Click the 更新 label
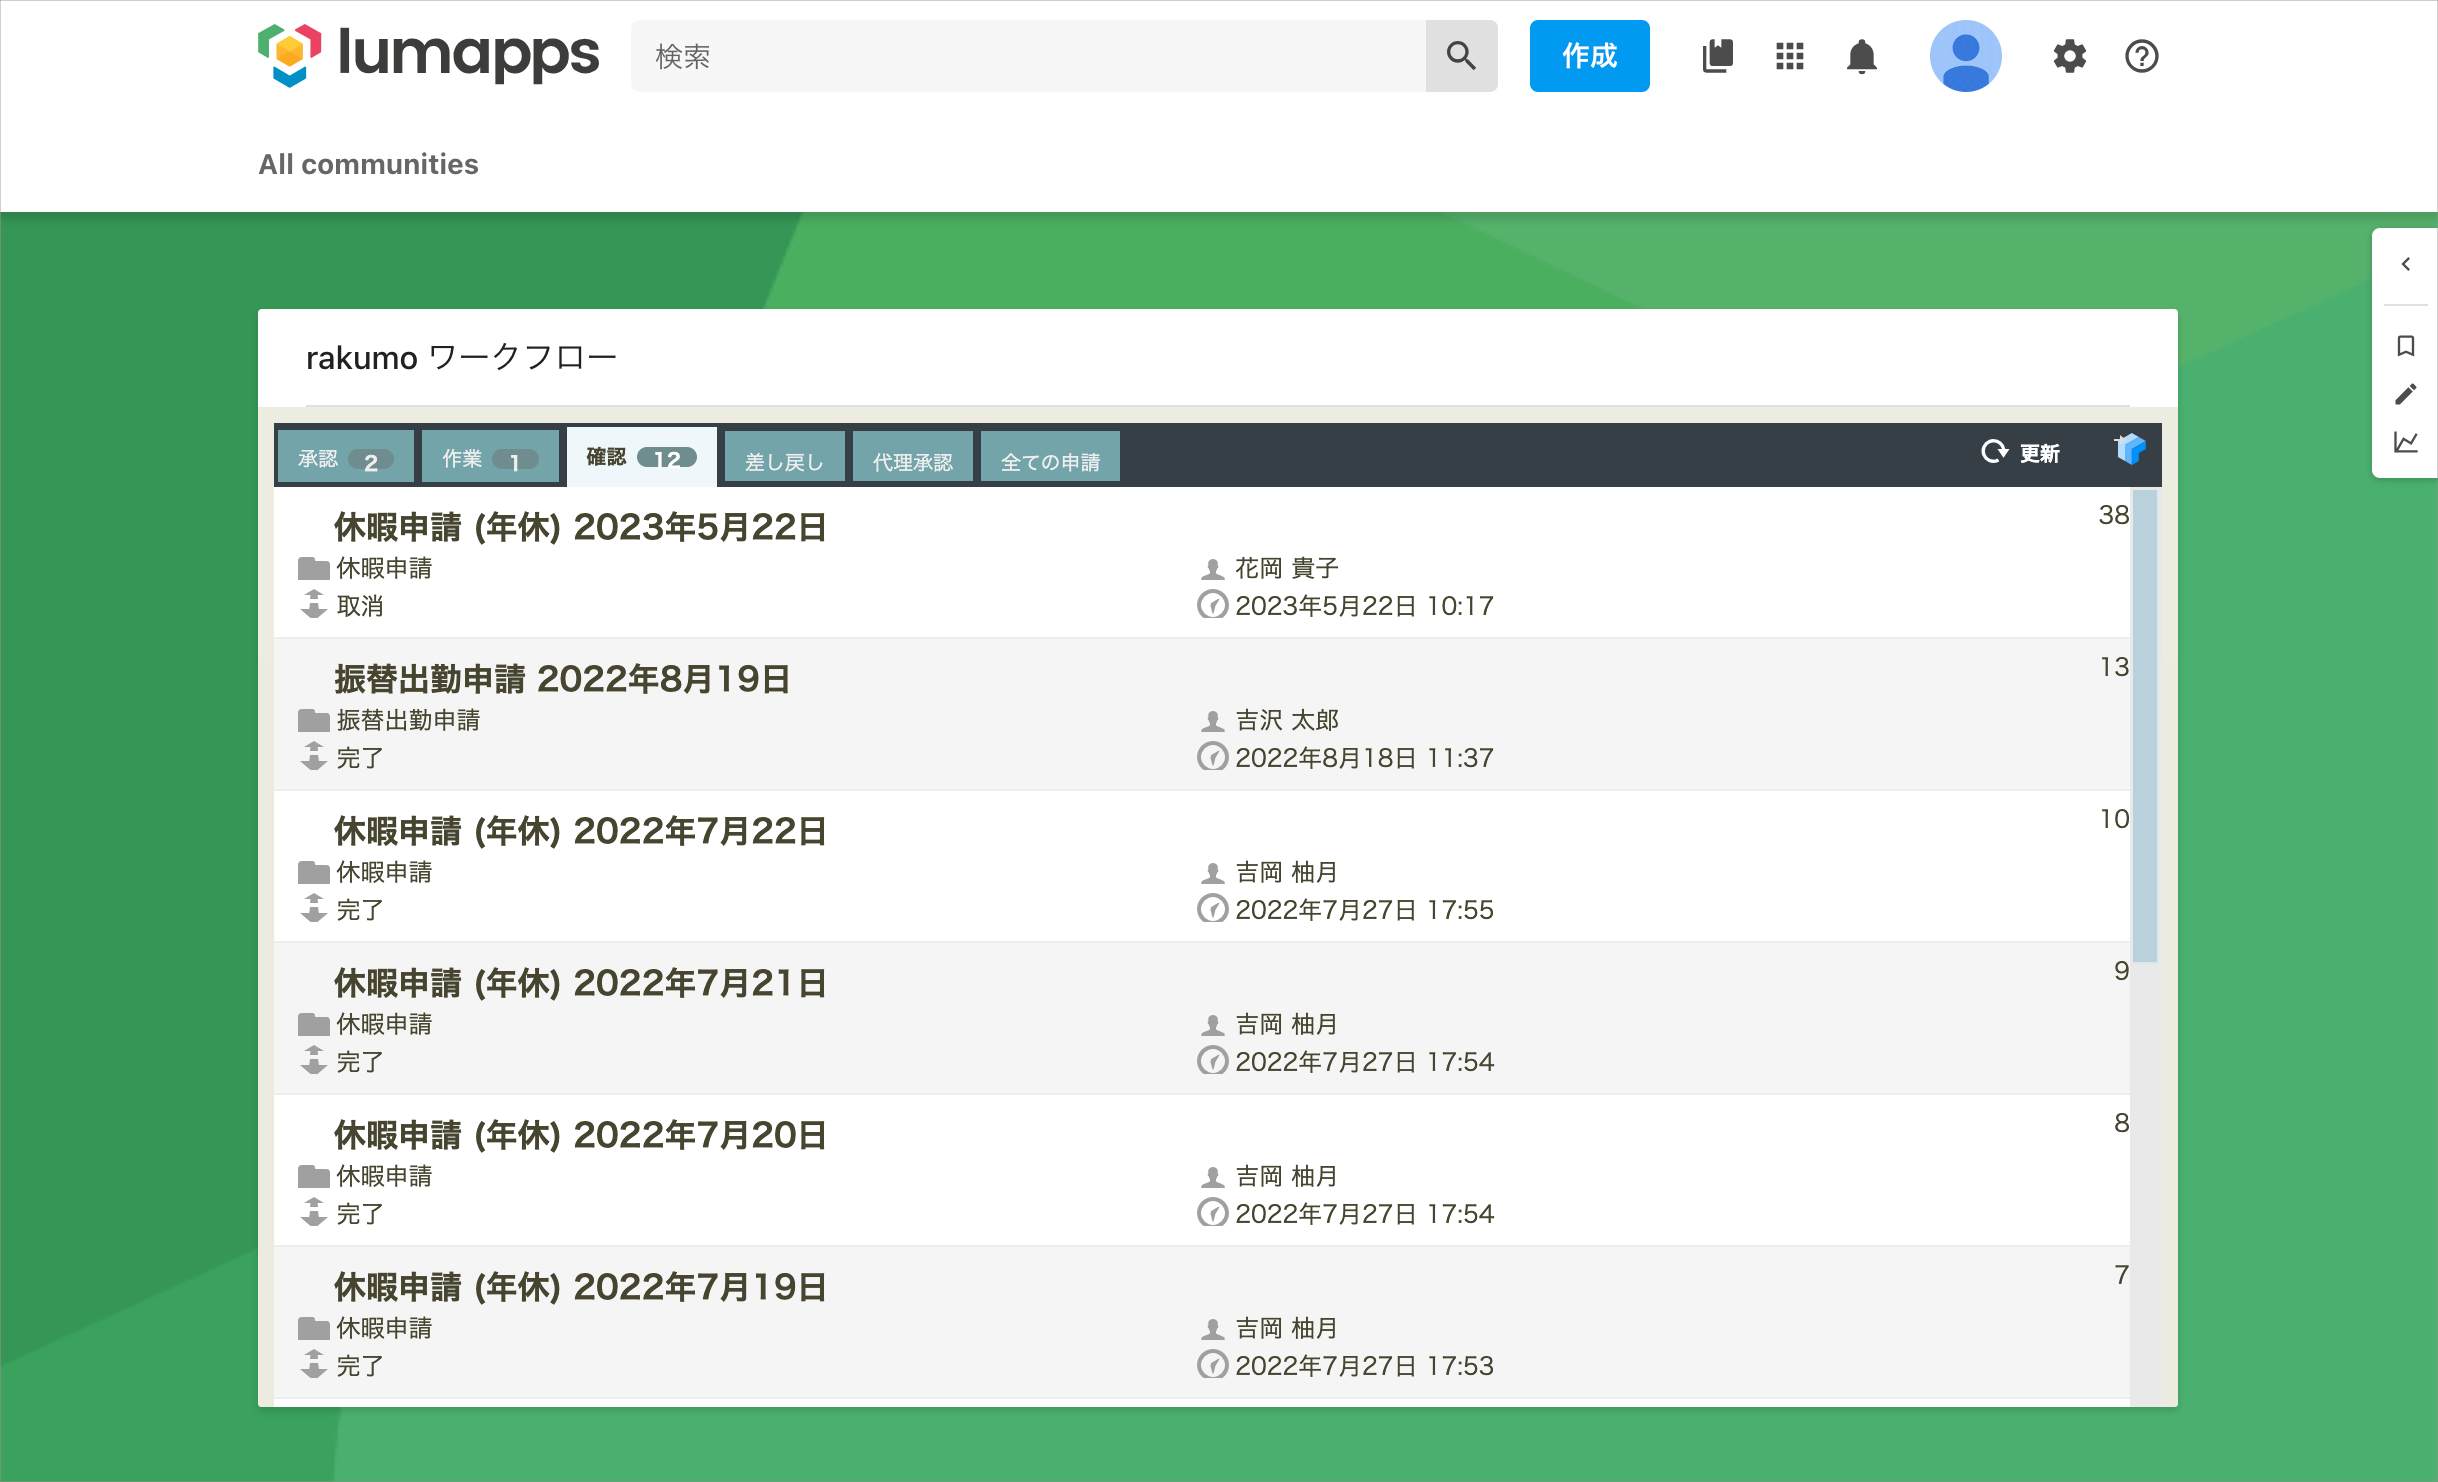The width and height of the screenshot is (2438, 1482). 2039,453
